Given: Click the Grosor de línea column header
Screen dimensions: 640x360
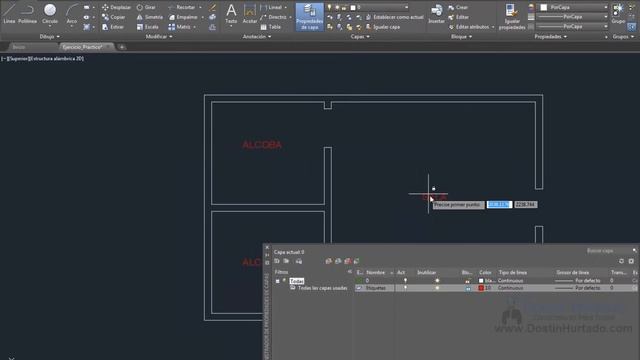Looking at the screenshot, I should (573, 272).
